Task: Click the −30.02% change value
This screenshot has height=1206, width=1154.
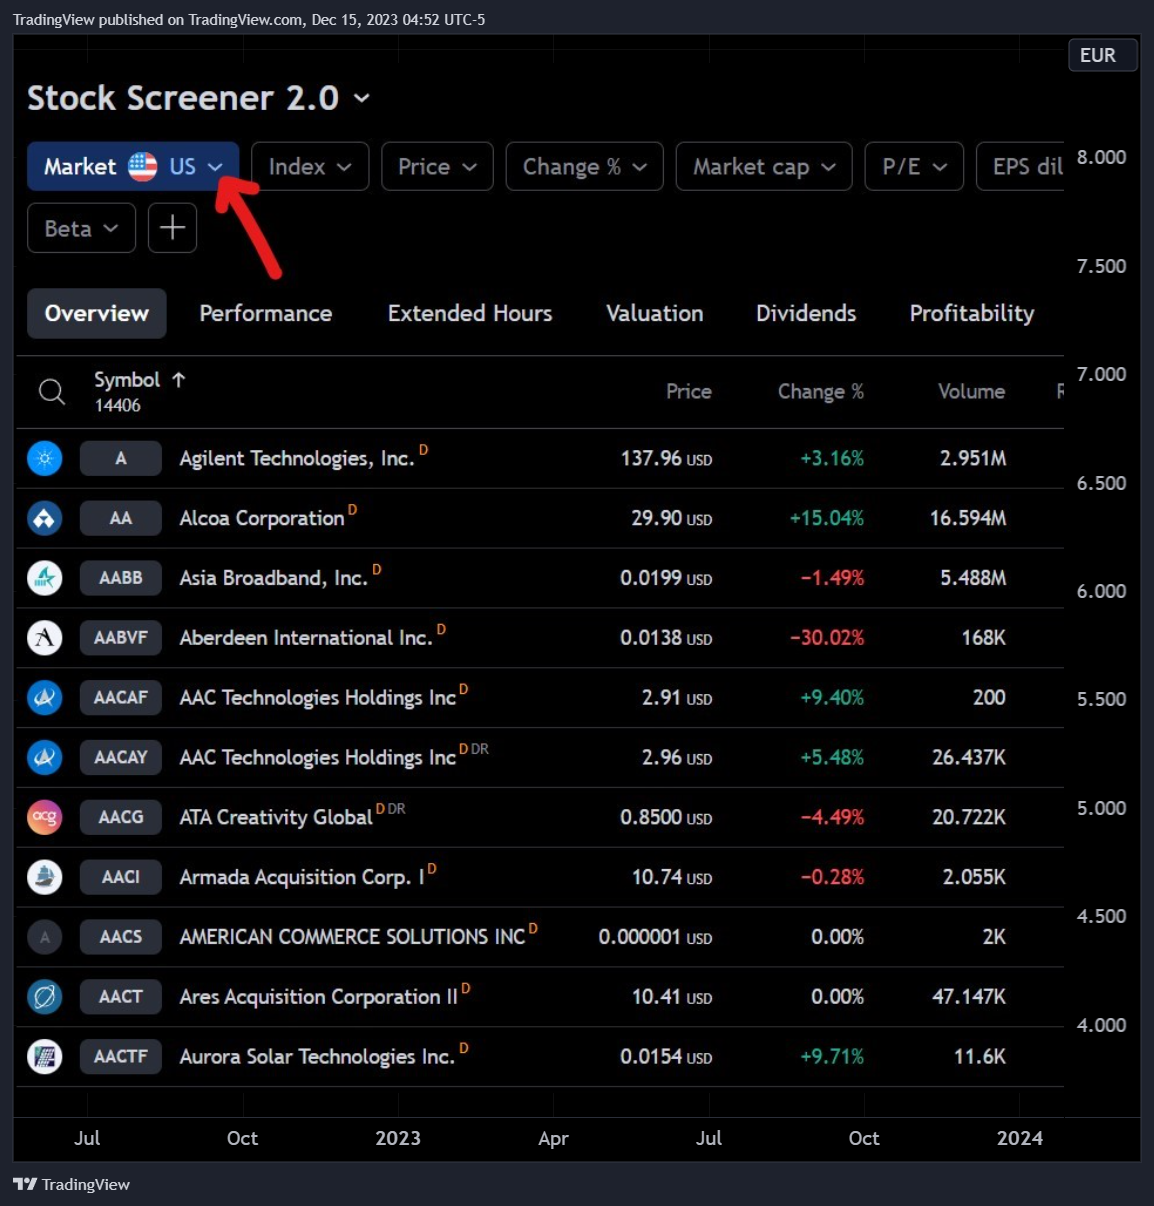Action: (x=827, y=638)
